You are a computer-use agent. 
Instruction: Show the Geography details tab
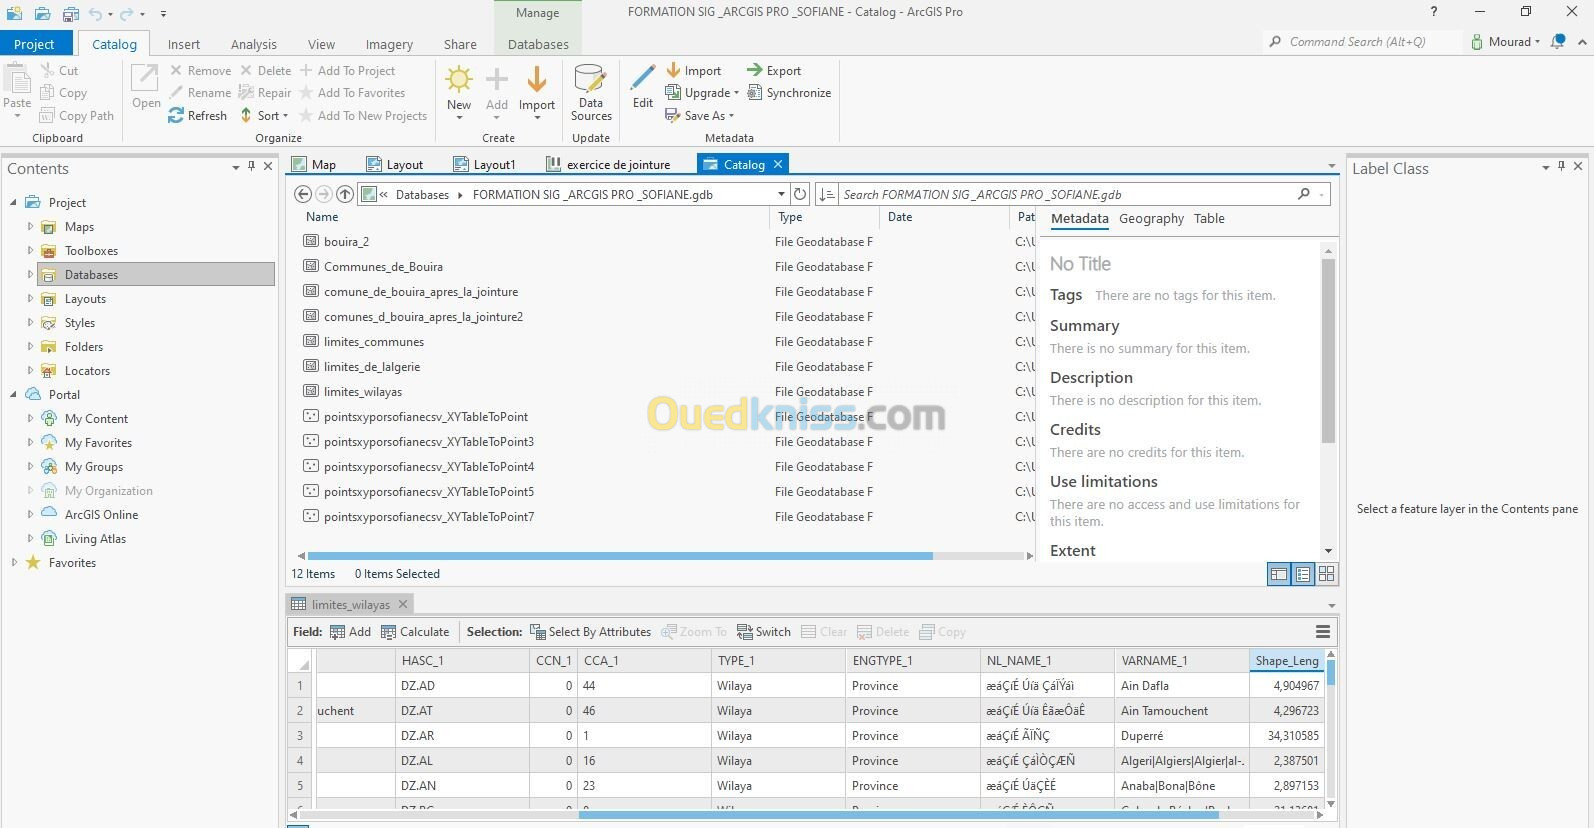[1151, 218]
